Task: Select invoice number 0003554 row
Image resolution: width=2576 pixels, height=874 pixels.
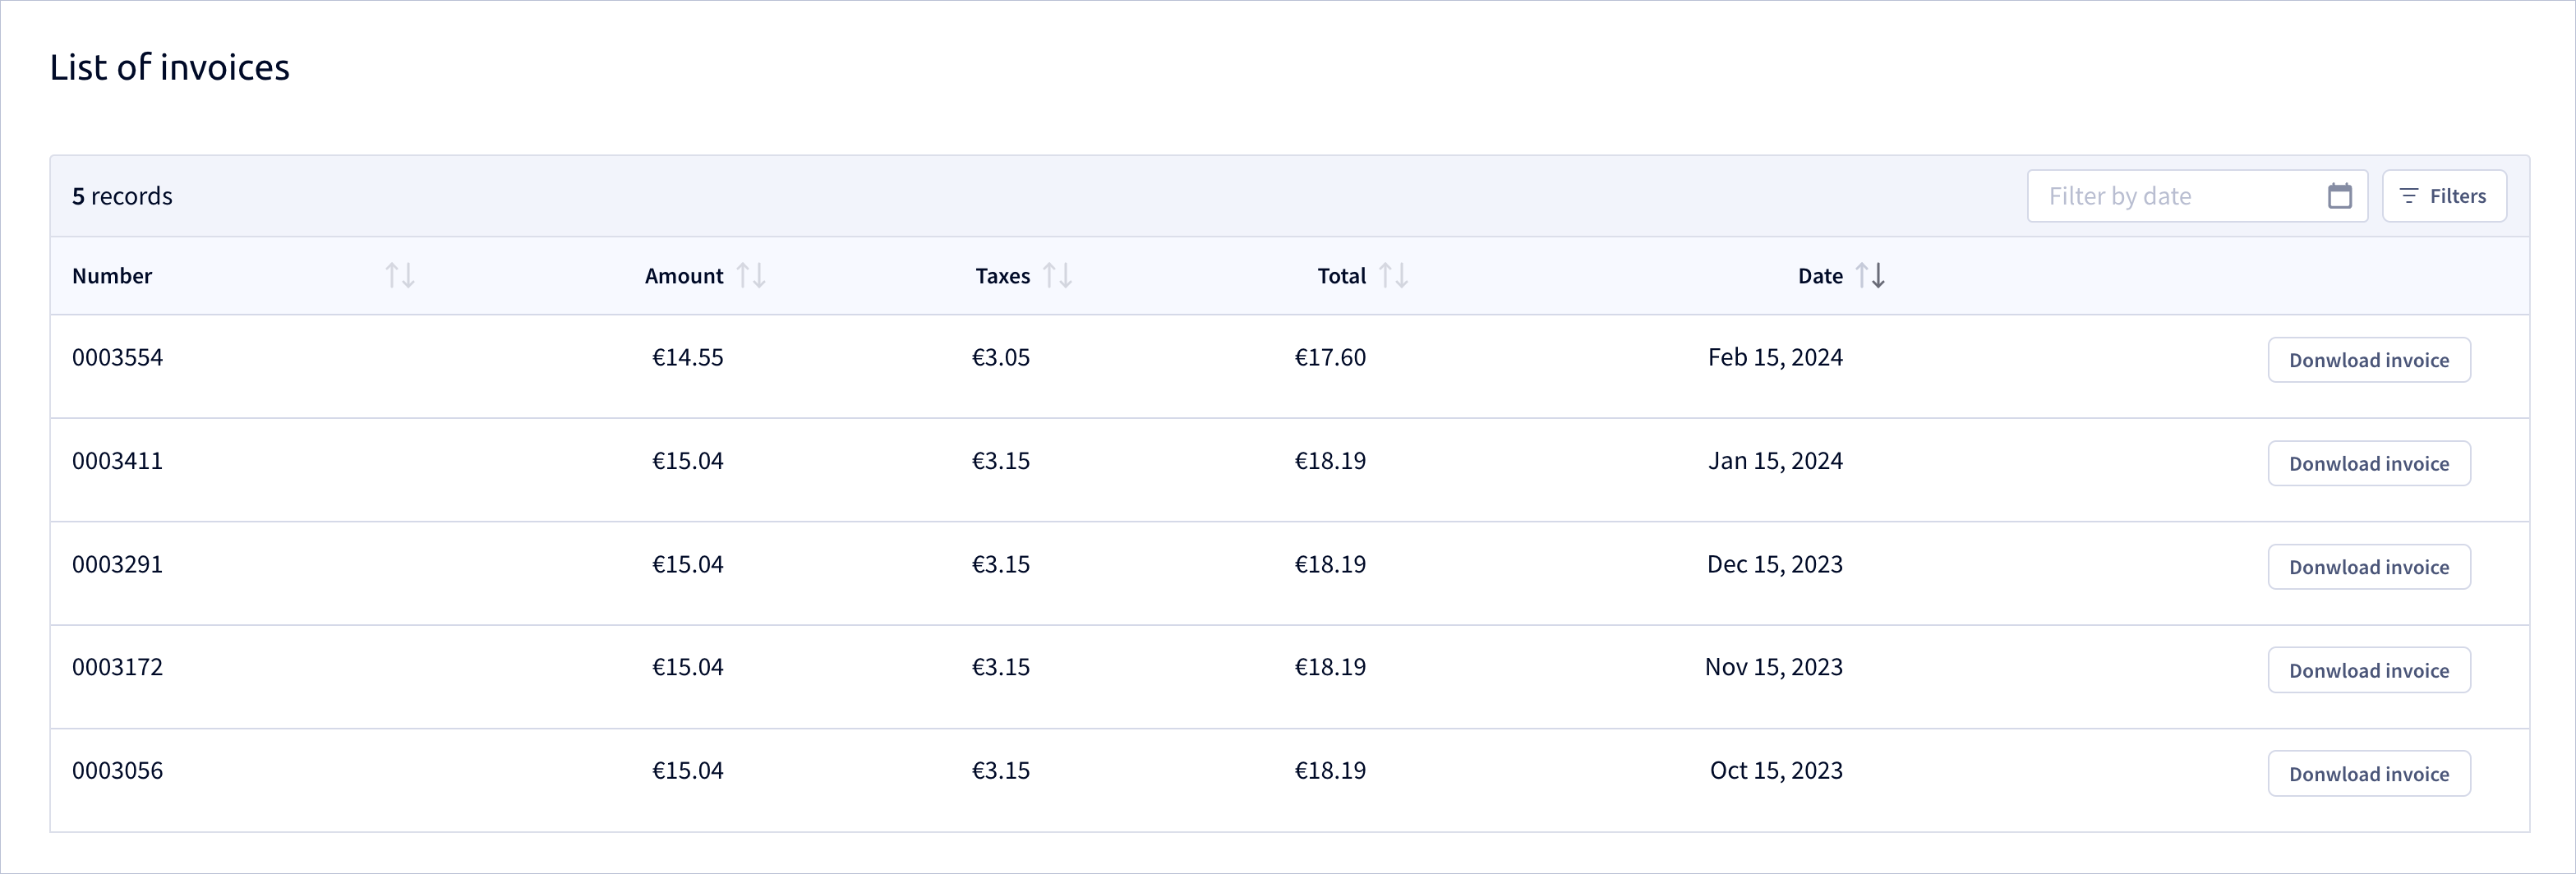Action: (1289, 366)
